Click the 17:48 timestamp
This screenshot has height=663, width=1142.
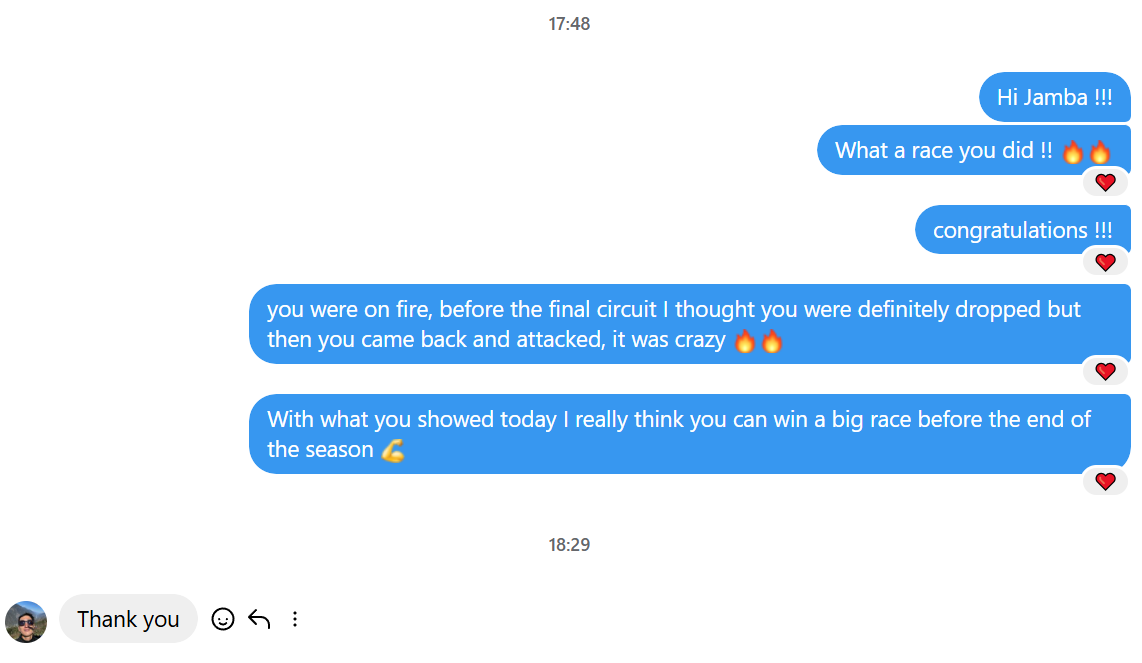(x=569, y=24)
